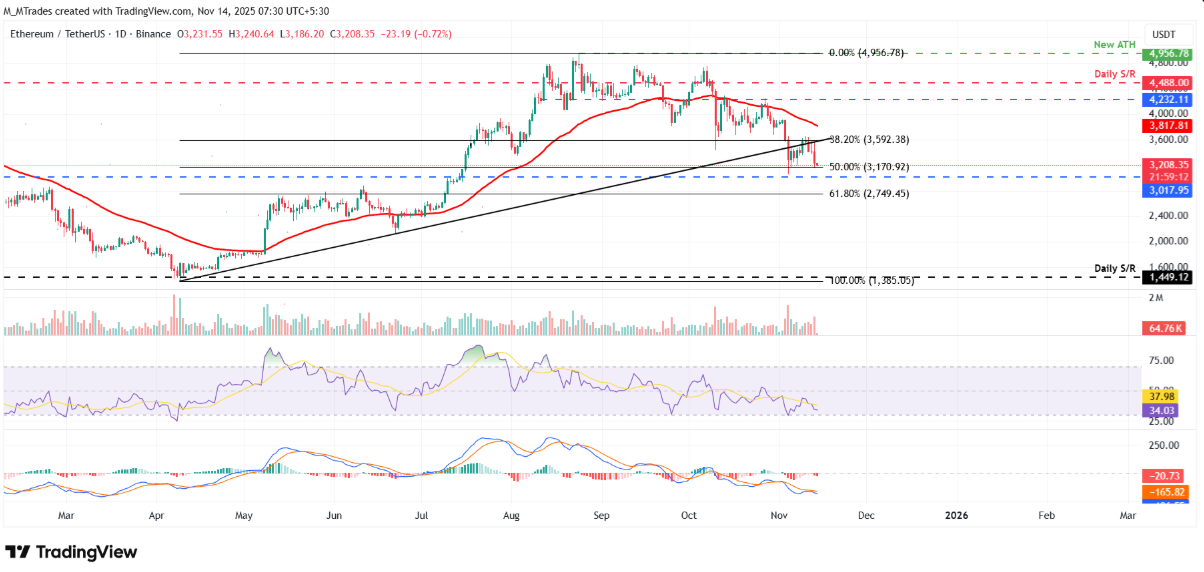This screenshot has width=1204, height=572.
Task: Click the TradingView logo icon
Action: [18, 552]
